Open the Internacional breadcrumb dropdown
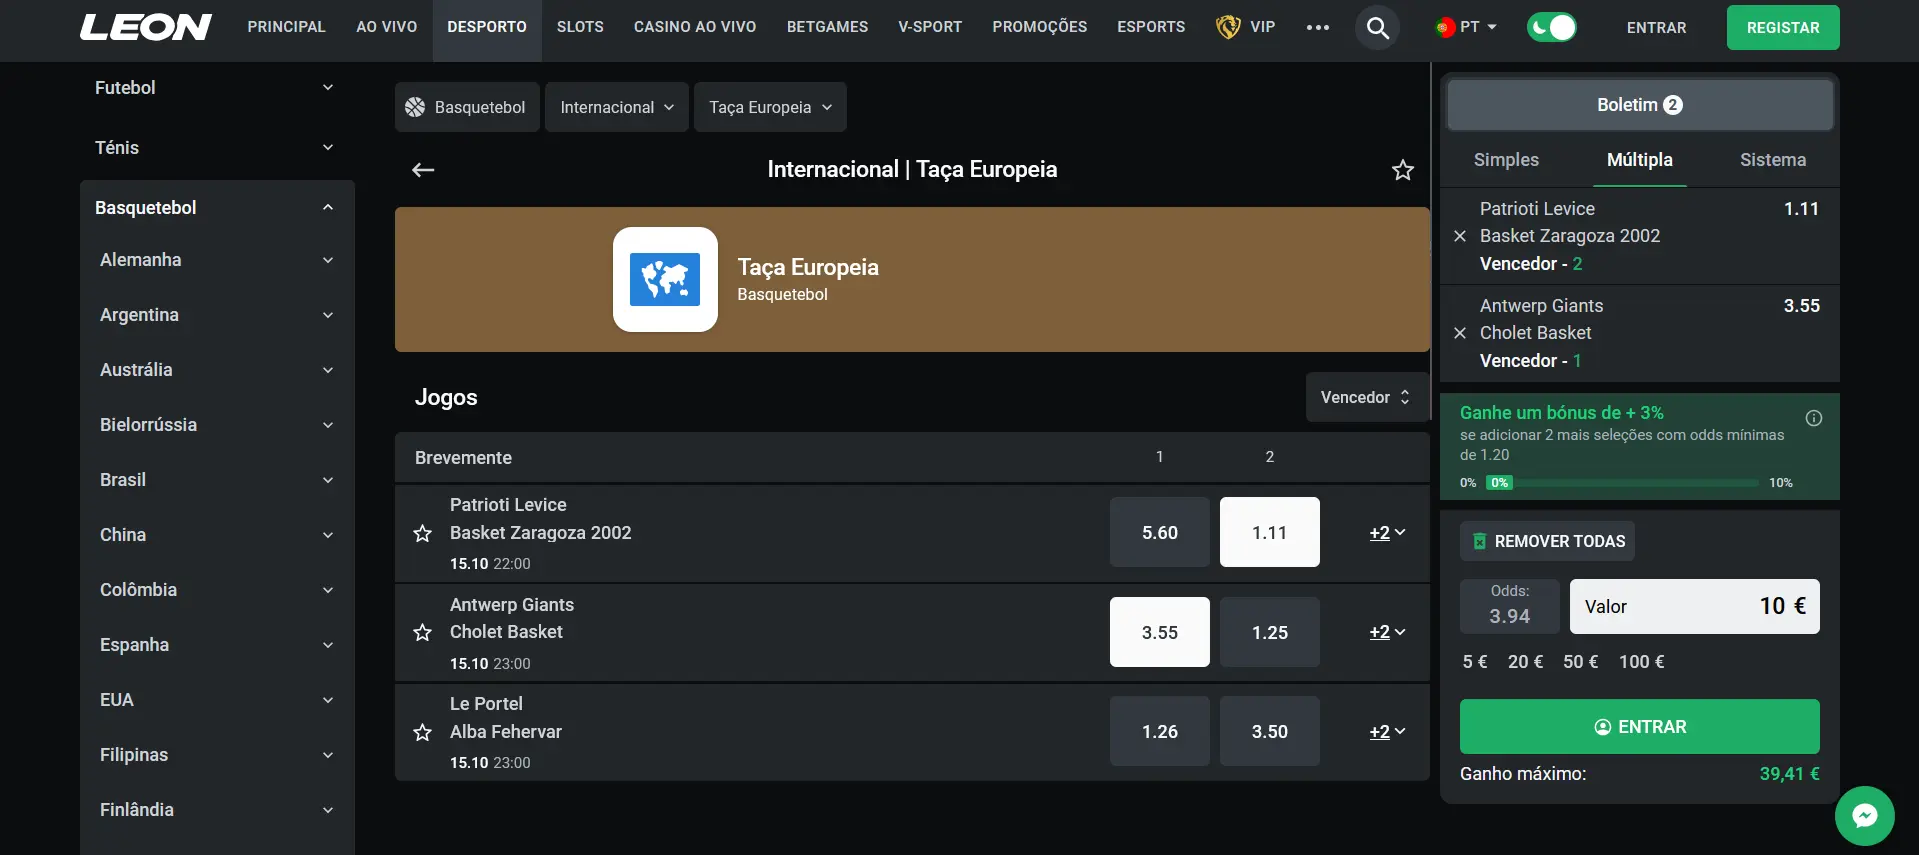The width and height of the screenshot is (1919, 855). tap(617, 107)
